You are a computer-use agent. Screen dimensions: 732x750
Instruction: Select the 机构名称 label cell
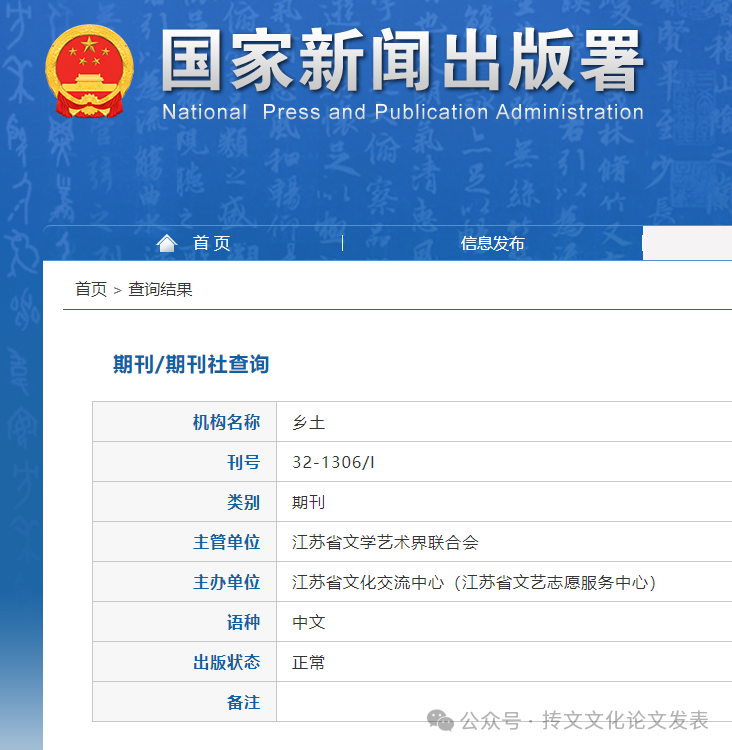[x=185, y=422]
